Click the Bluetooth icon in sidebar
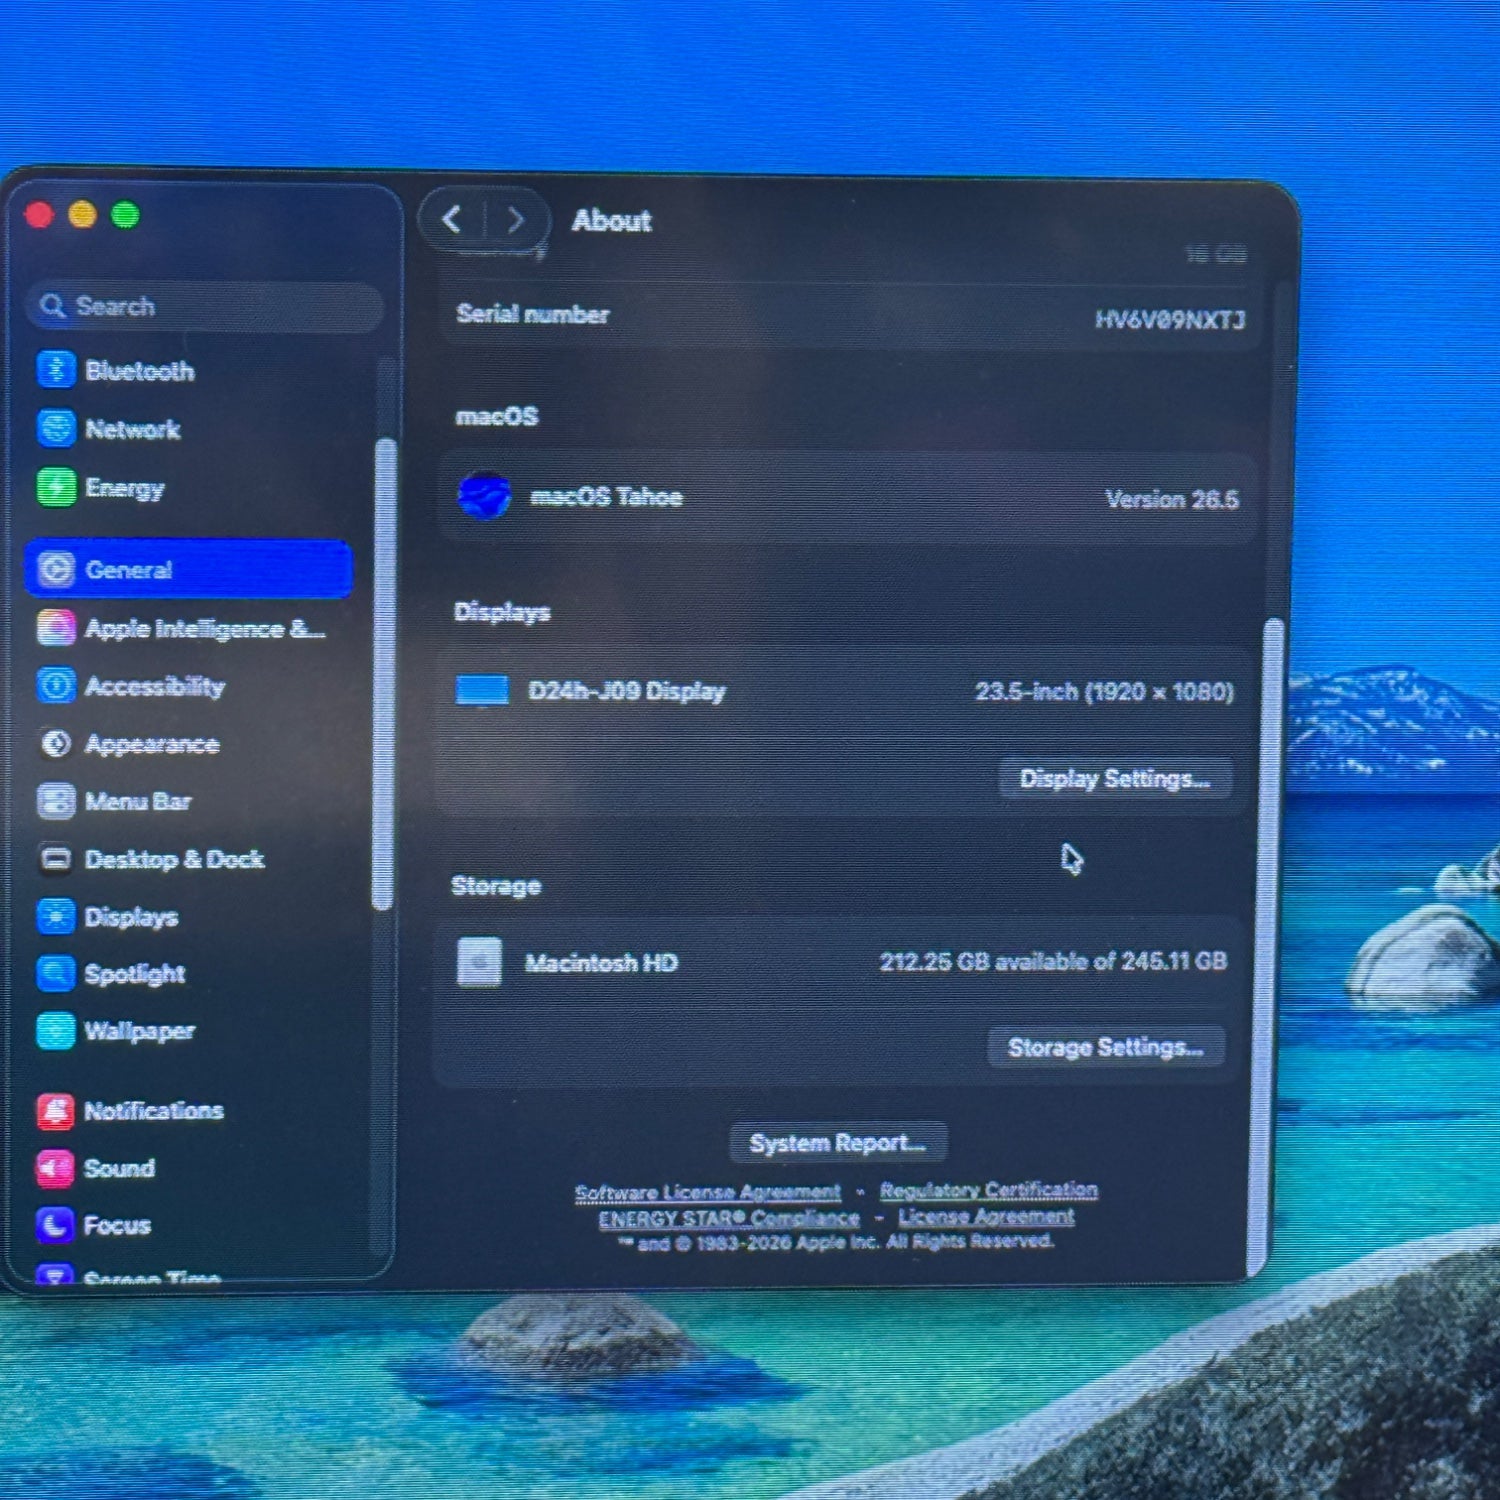The width and height of the screenshot is (1500, 1500). click(x=56, y=370)
